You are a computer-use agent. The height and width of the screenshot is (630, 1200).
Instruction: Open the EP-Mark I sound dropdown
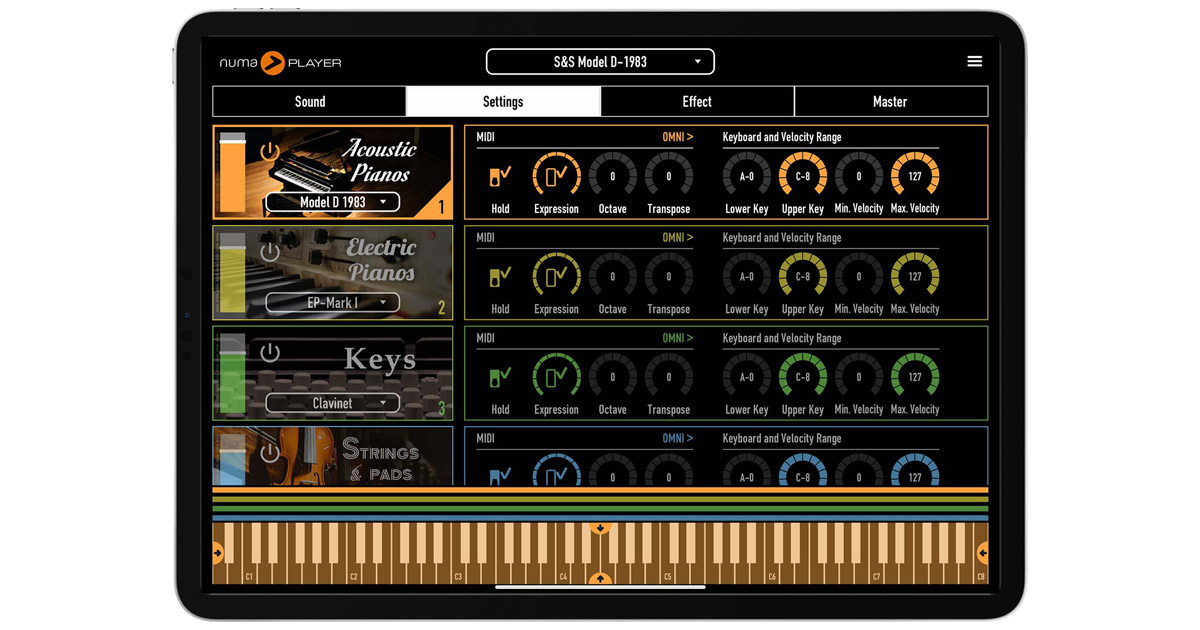point(333,302)
